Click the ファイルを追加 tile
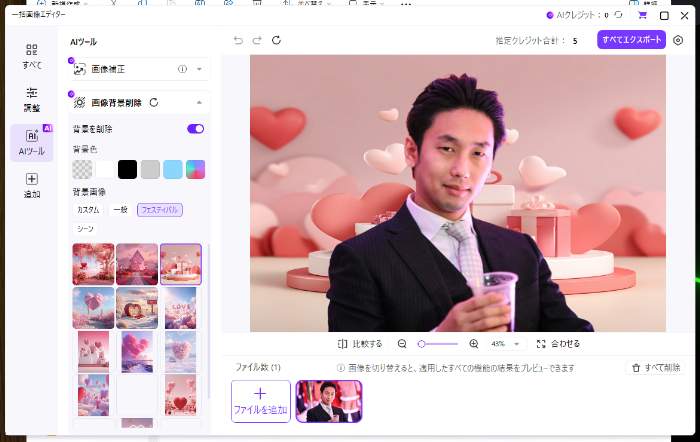The width and height of the screenshot is (700, 442). 261,401
